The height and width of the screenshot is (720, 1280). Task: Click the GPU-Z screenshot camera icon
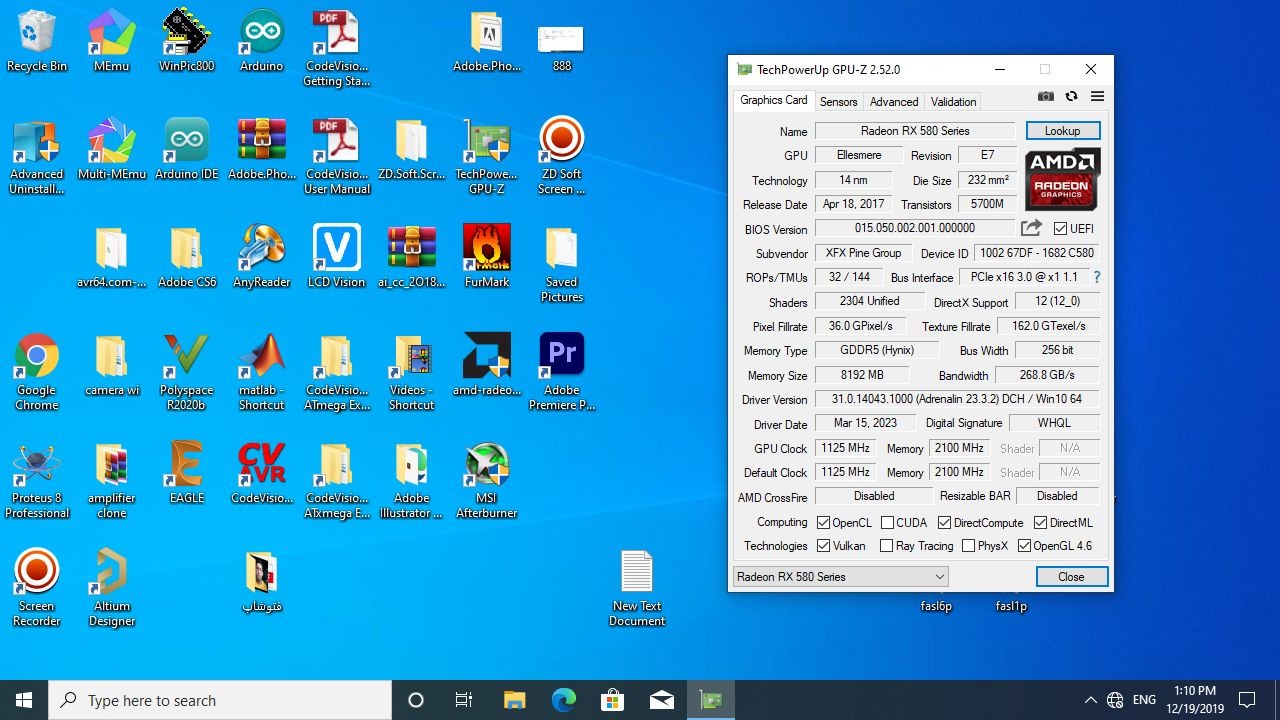1045,97
